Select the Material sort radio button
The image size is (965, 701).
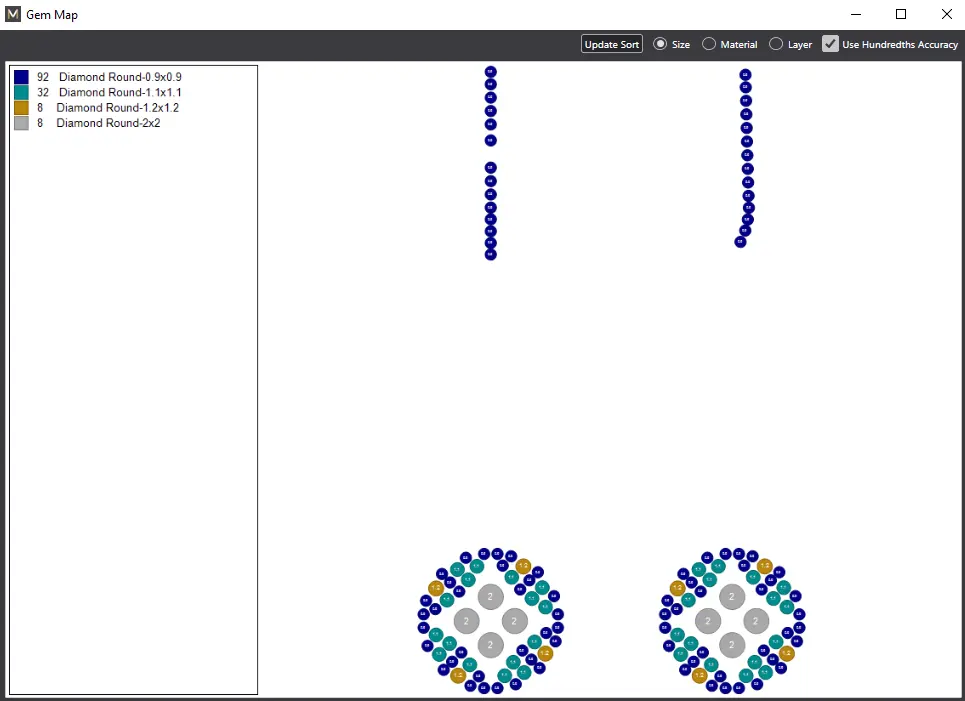click(709, 44)
